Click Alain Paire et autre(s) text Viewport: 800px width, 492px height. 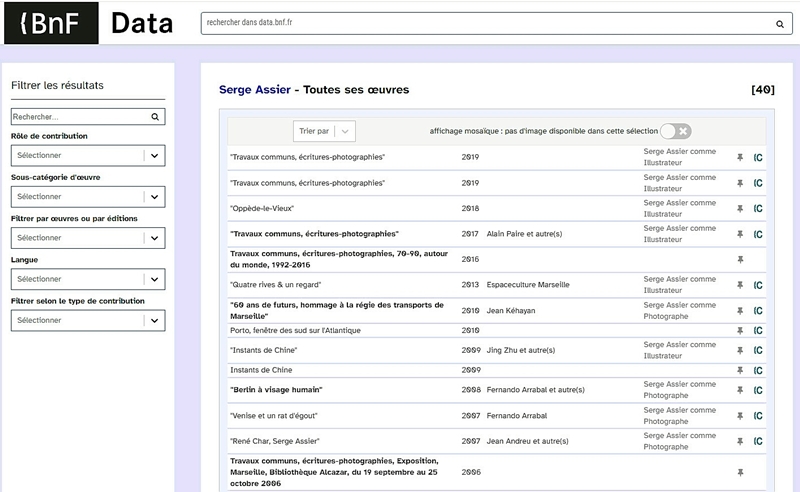click(x=524, y=234)
